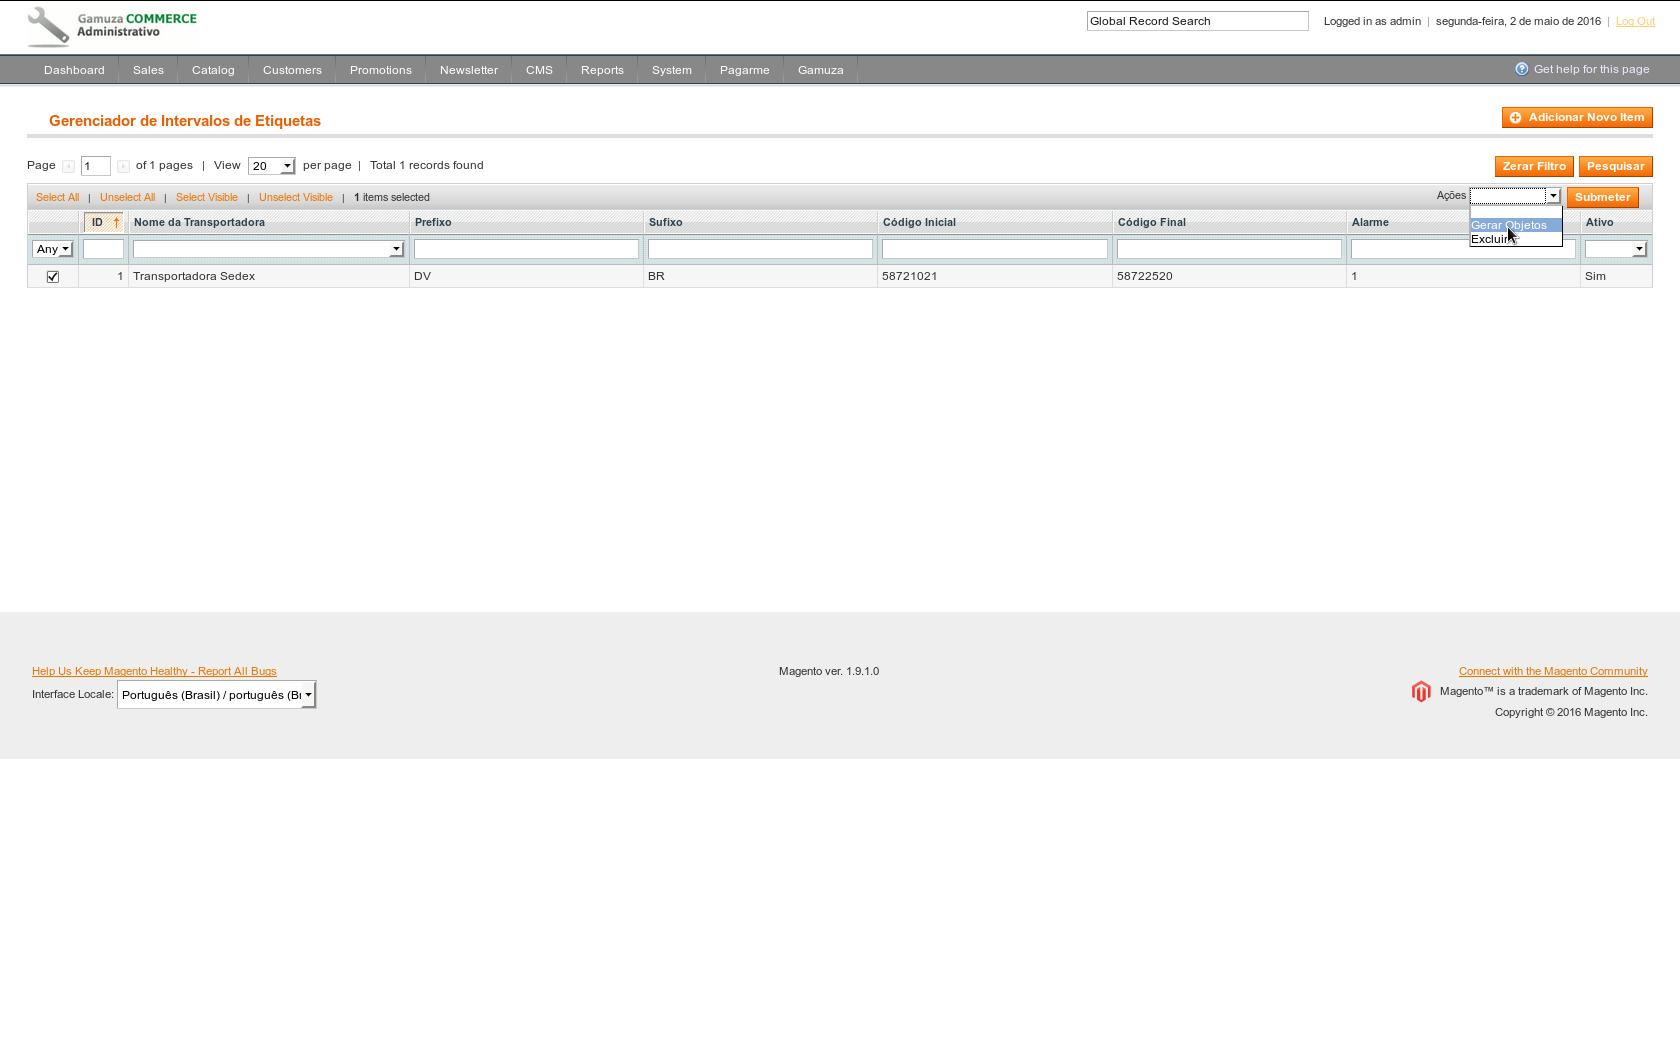The width and height of the screenshot is (1680, 1050).
Task: Click the Sim cell in Ativo column
Action: (1616, 277)
